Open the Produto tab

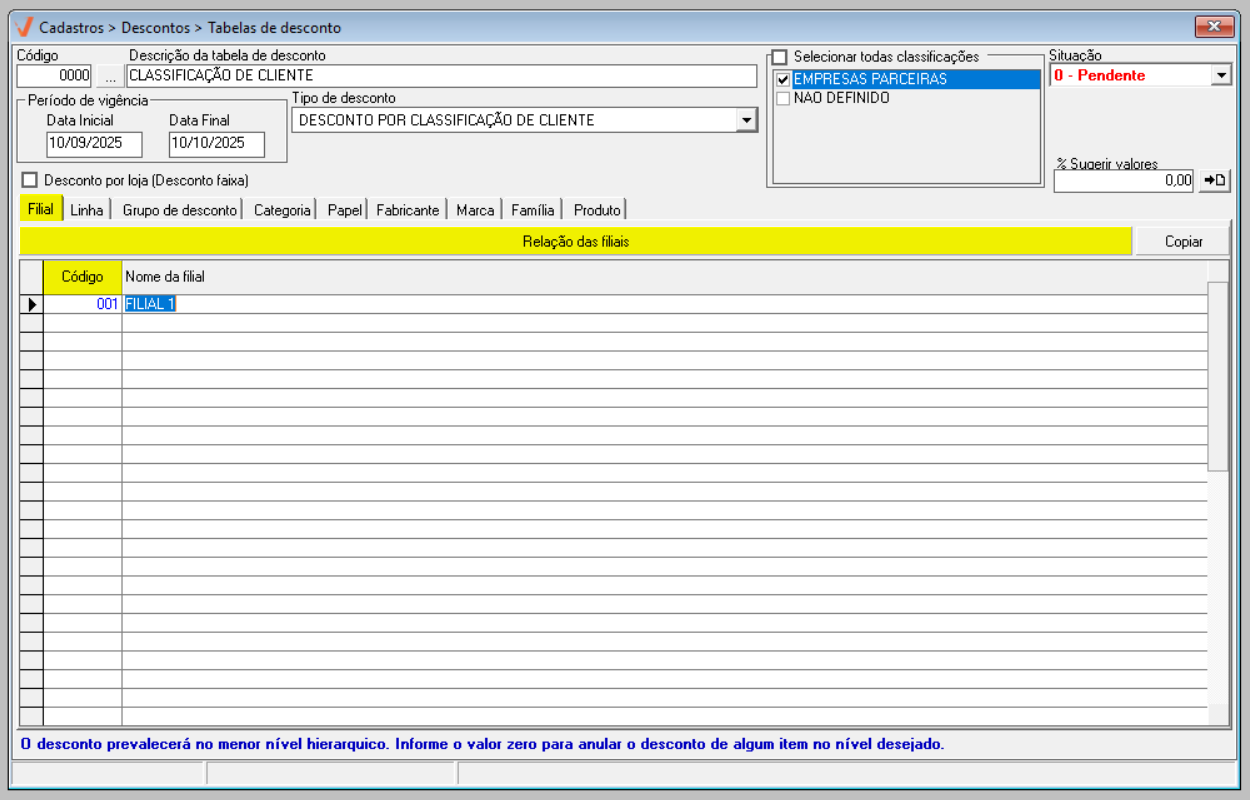(x=597, y=210)
